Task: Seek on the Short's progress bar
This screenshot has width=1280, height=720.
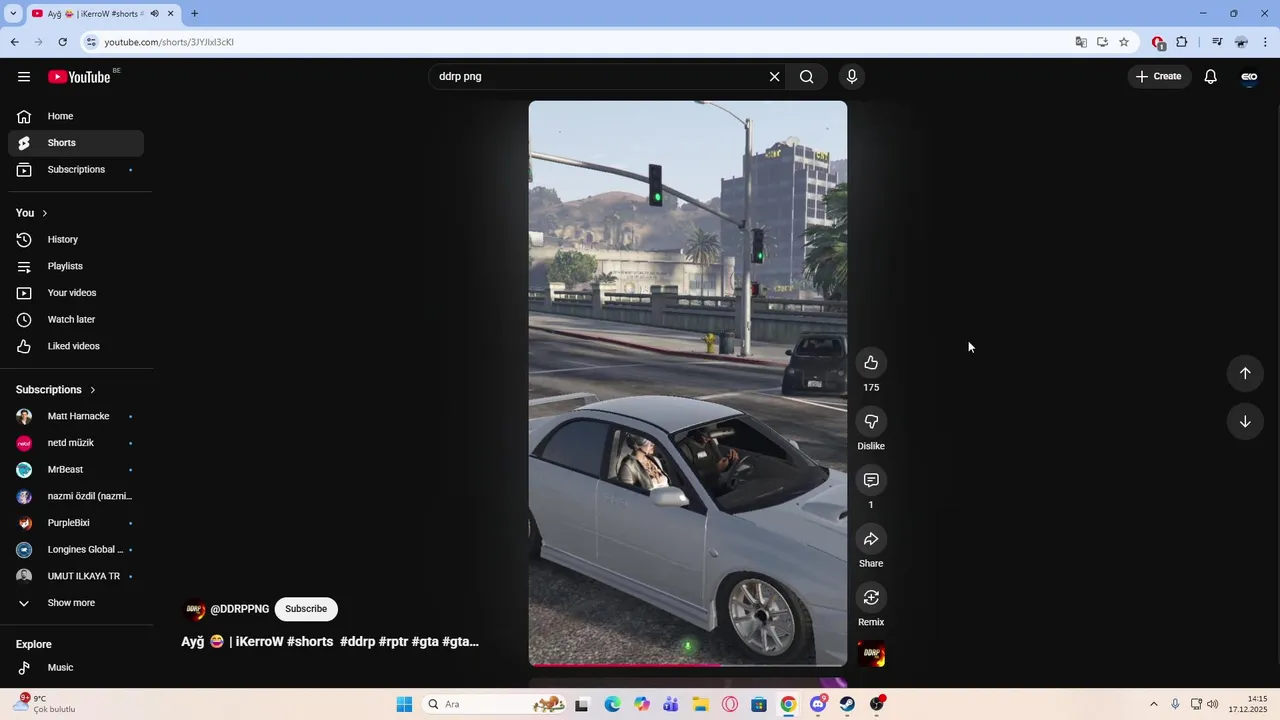Action: (x=688, y=664)
